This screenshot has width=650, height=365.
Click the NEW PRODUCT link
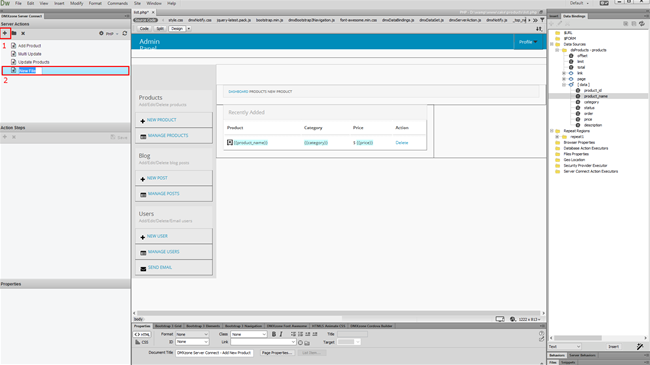click(x=162, y=120)
